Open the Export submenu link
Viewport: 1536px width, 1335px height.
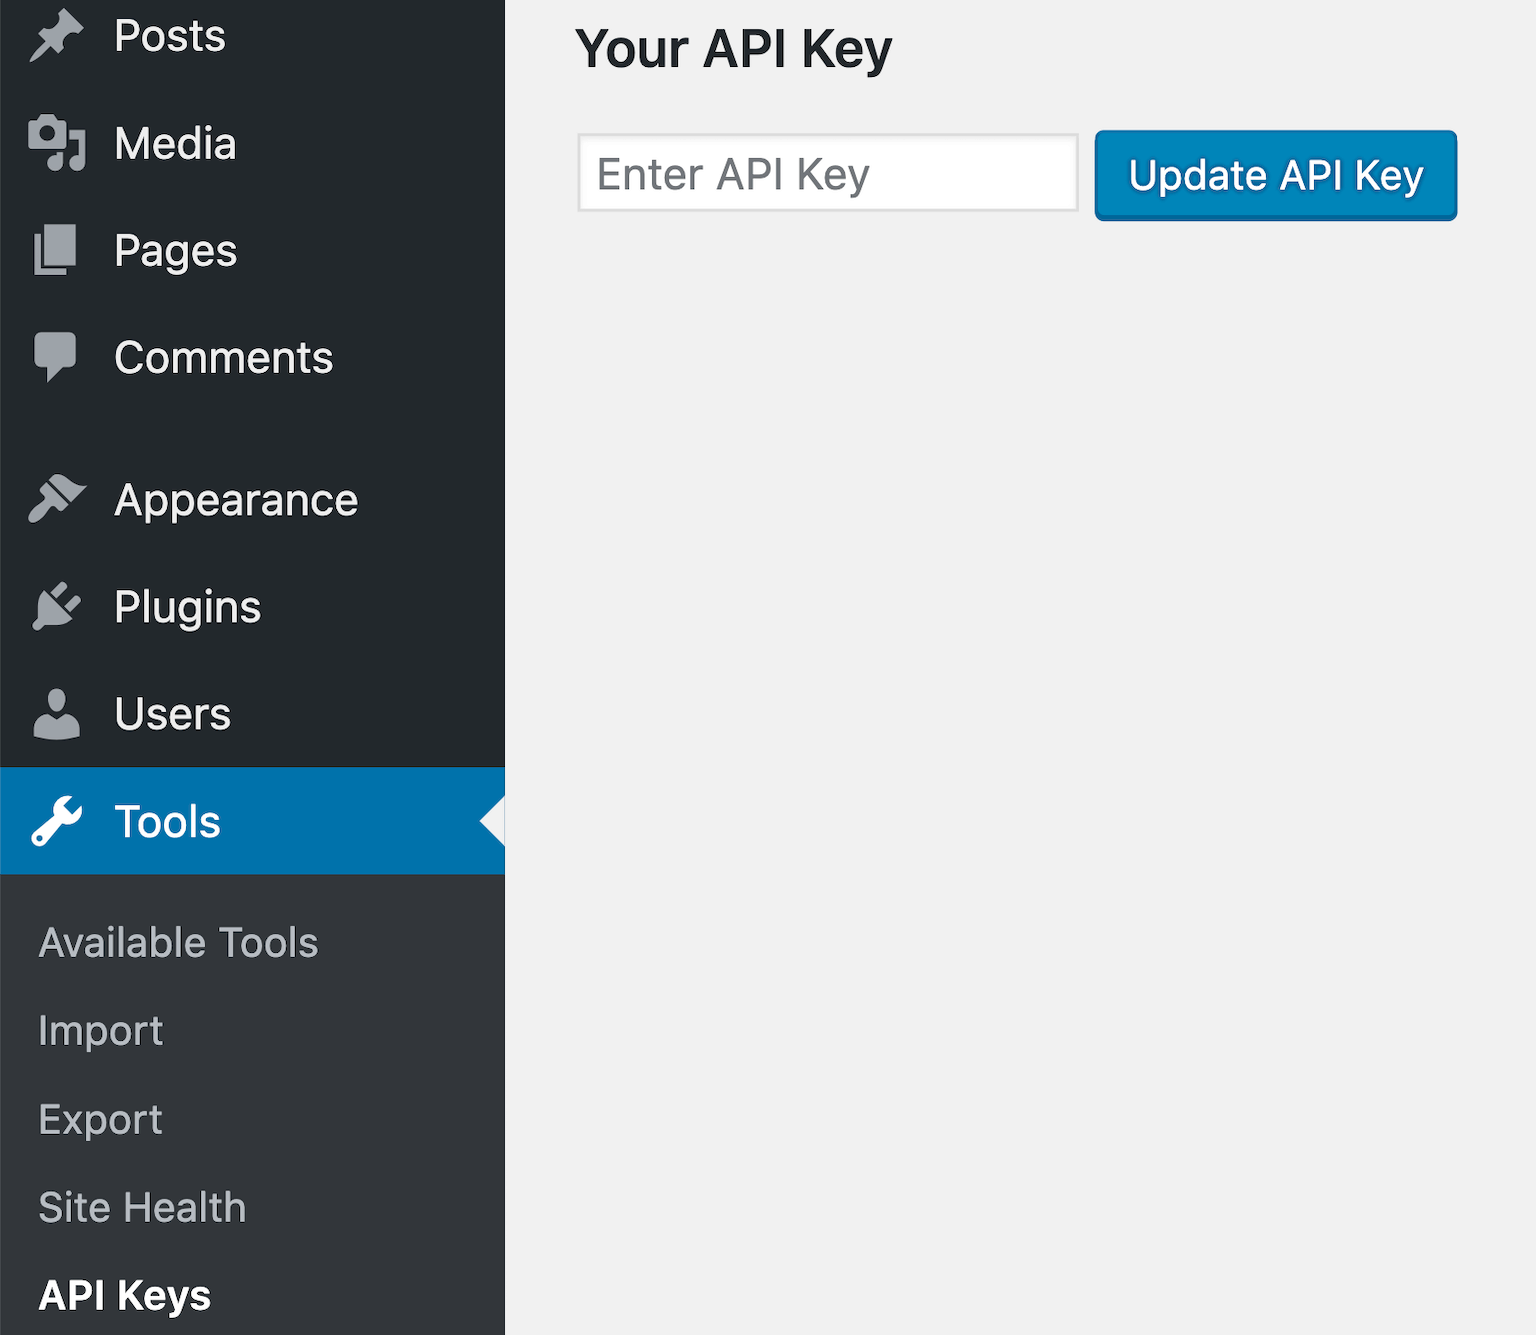coord(100,1119)
